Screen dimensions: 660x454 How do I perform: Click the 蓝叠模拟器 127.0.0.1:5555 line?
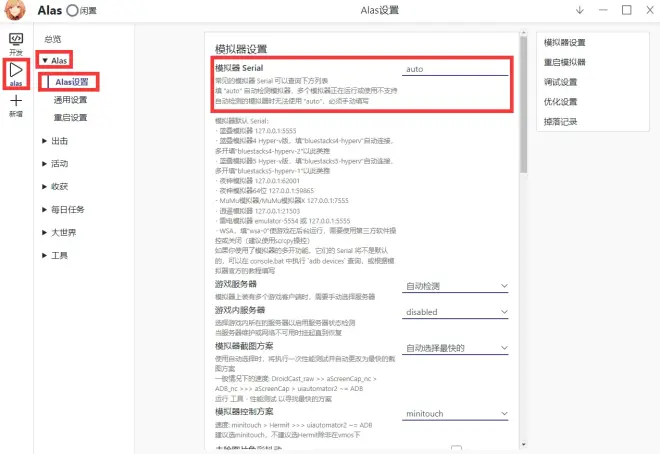(x=256, y=131)
